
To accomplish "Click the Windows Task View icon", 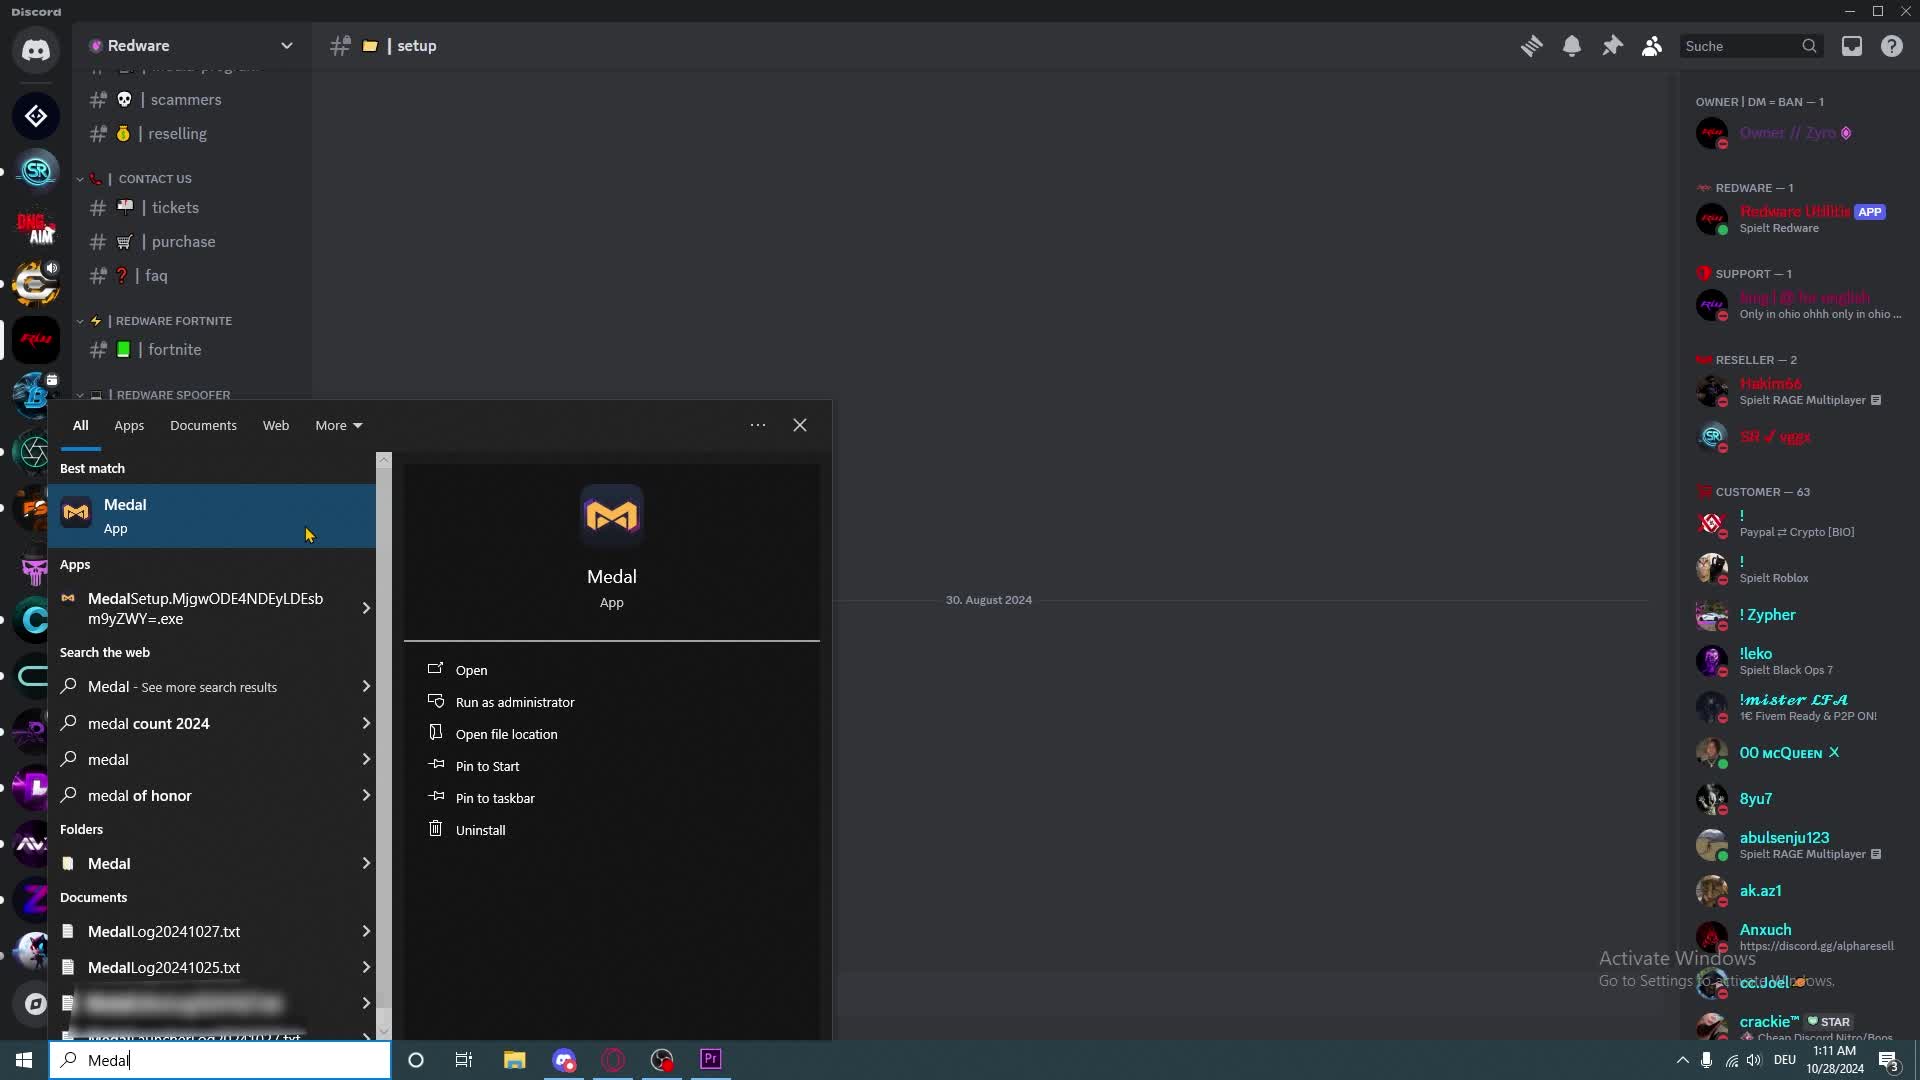I will (x=464, y=1060).
